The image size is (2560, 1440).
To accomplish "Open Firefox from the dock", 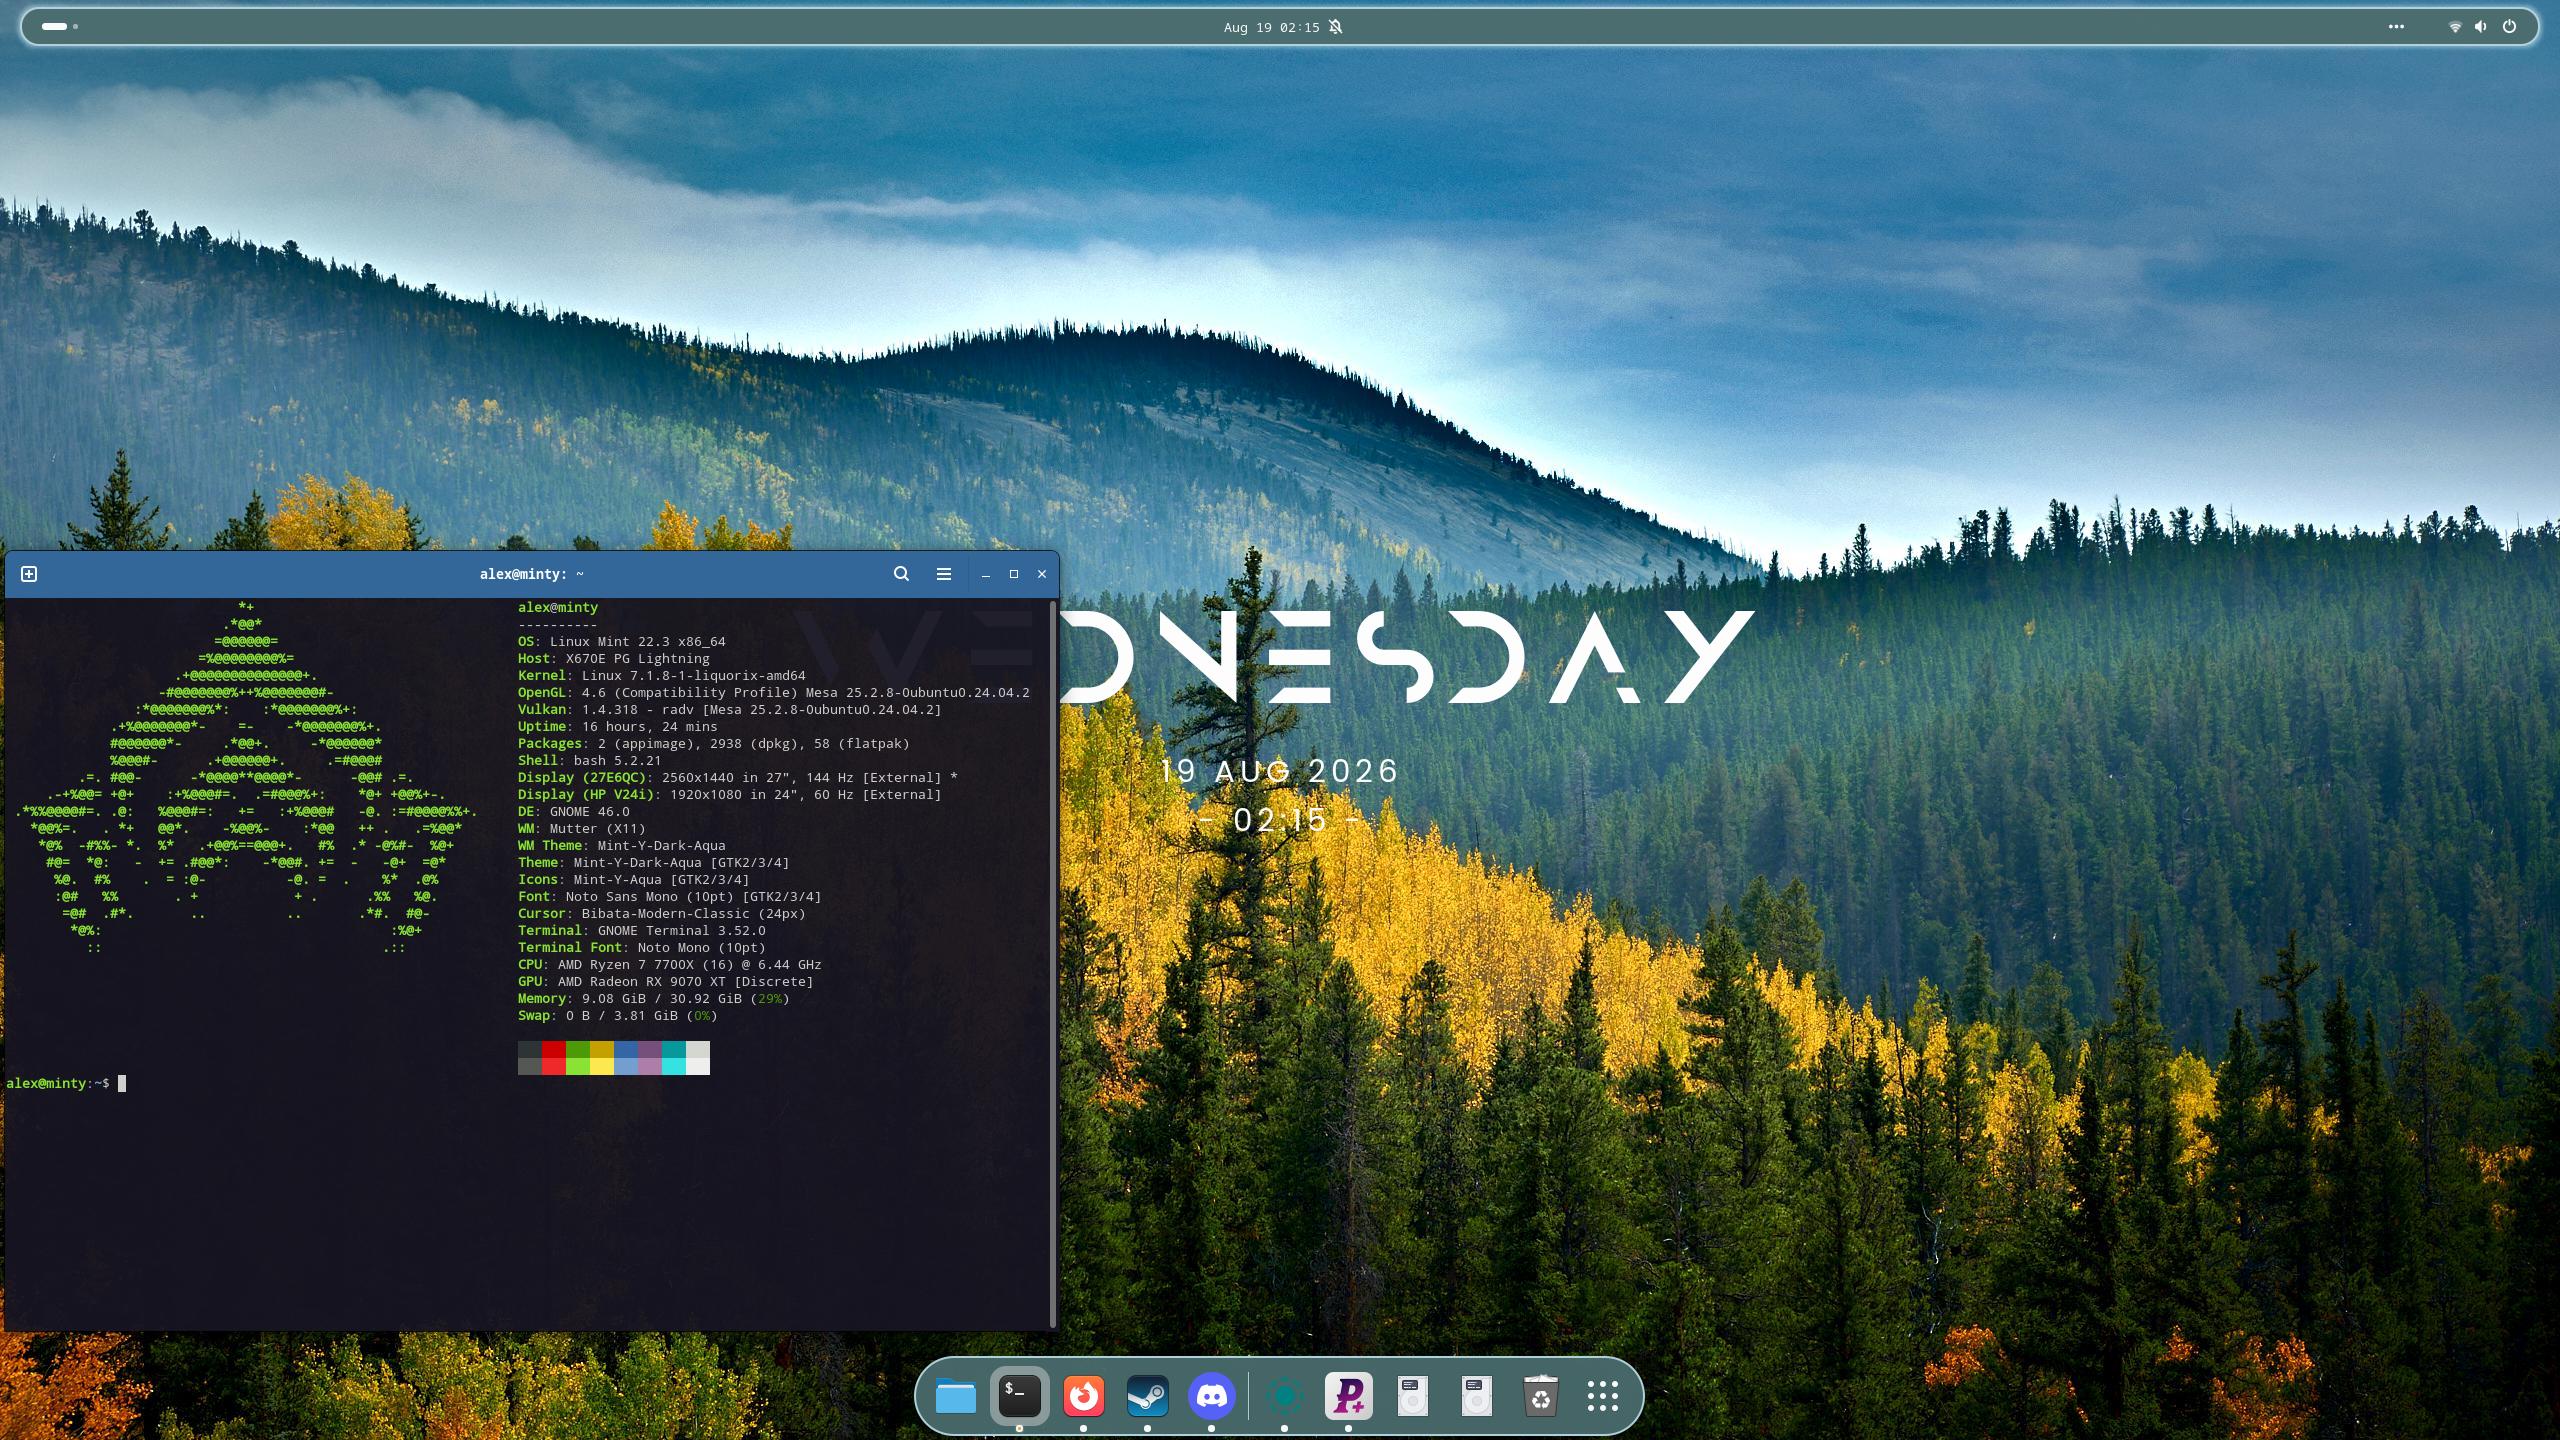I will pyautogui.click(x=1083, y=1396).
